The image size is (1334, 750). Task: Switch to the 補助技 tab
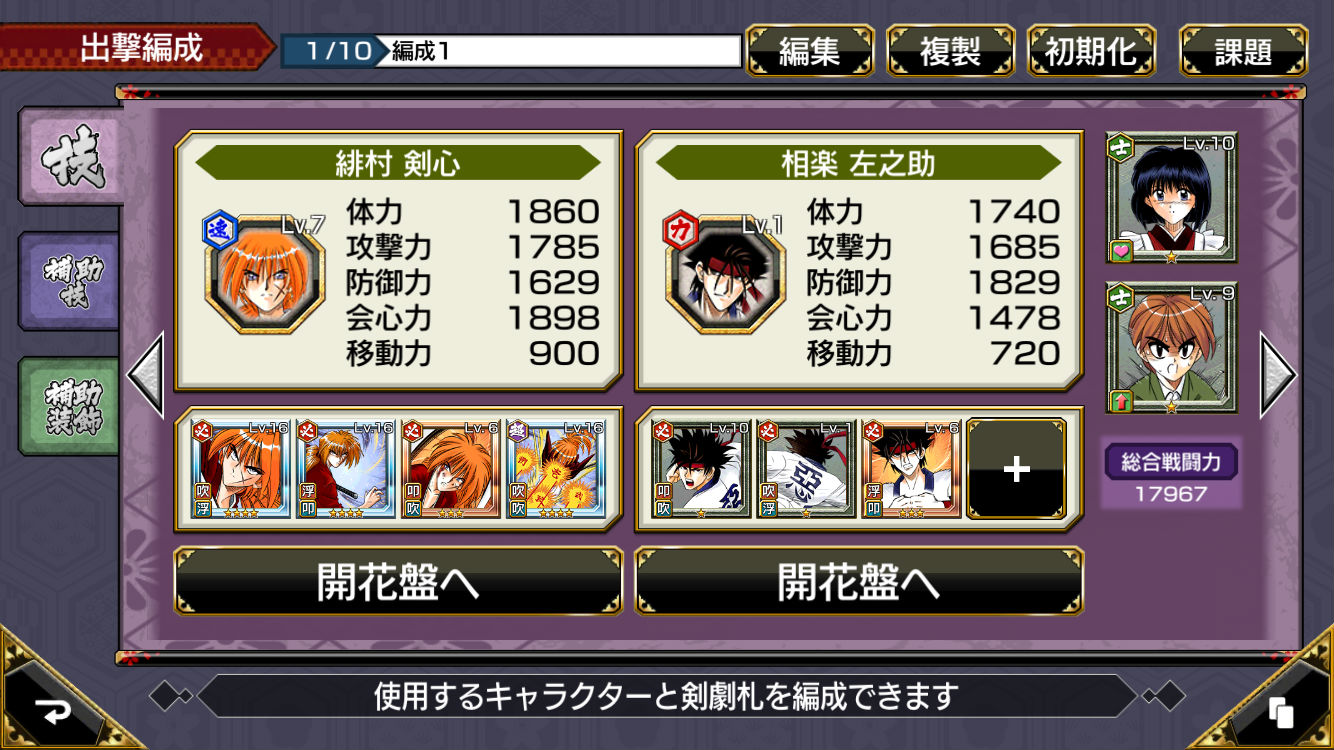point(68,282)
